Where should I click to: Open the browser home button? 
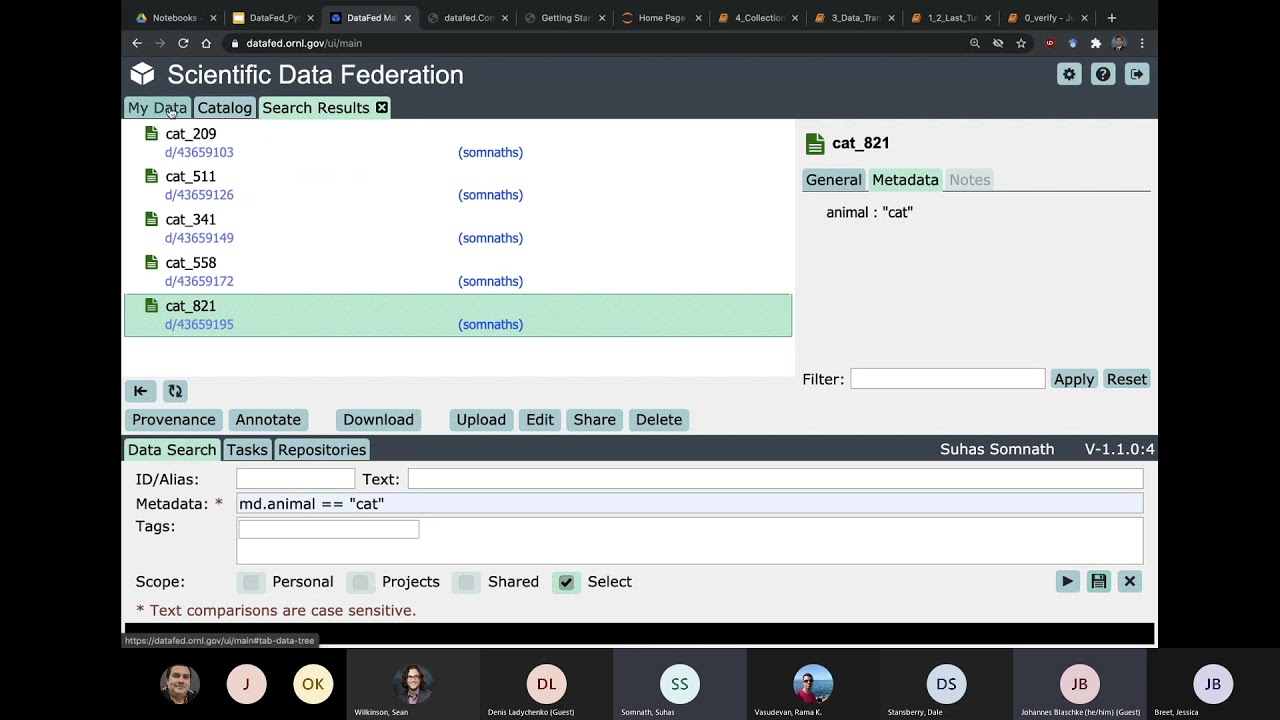tap(206, 43)
